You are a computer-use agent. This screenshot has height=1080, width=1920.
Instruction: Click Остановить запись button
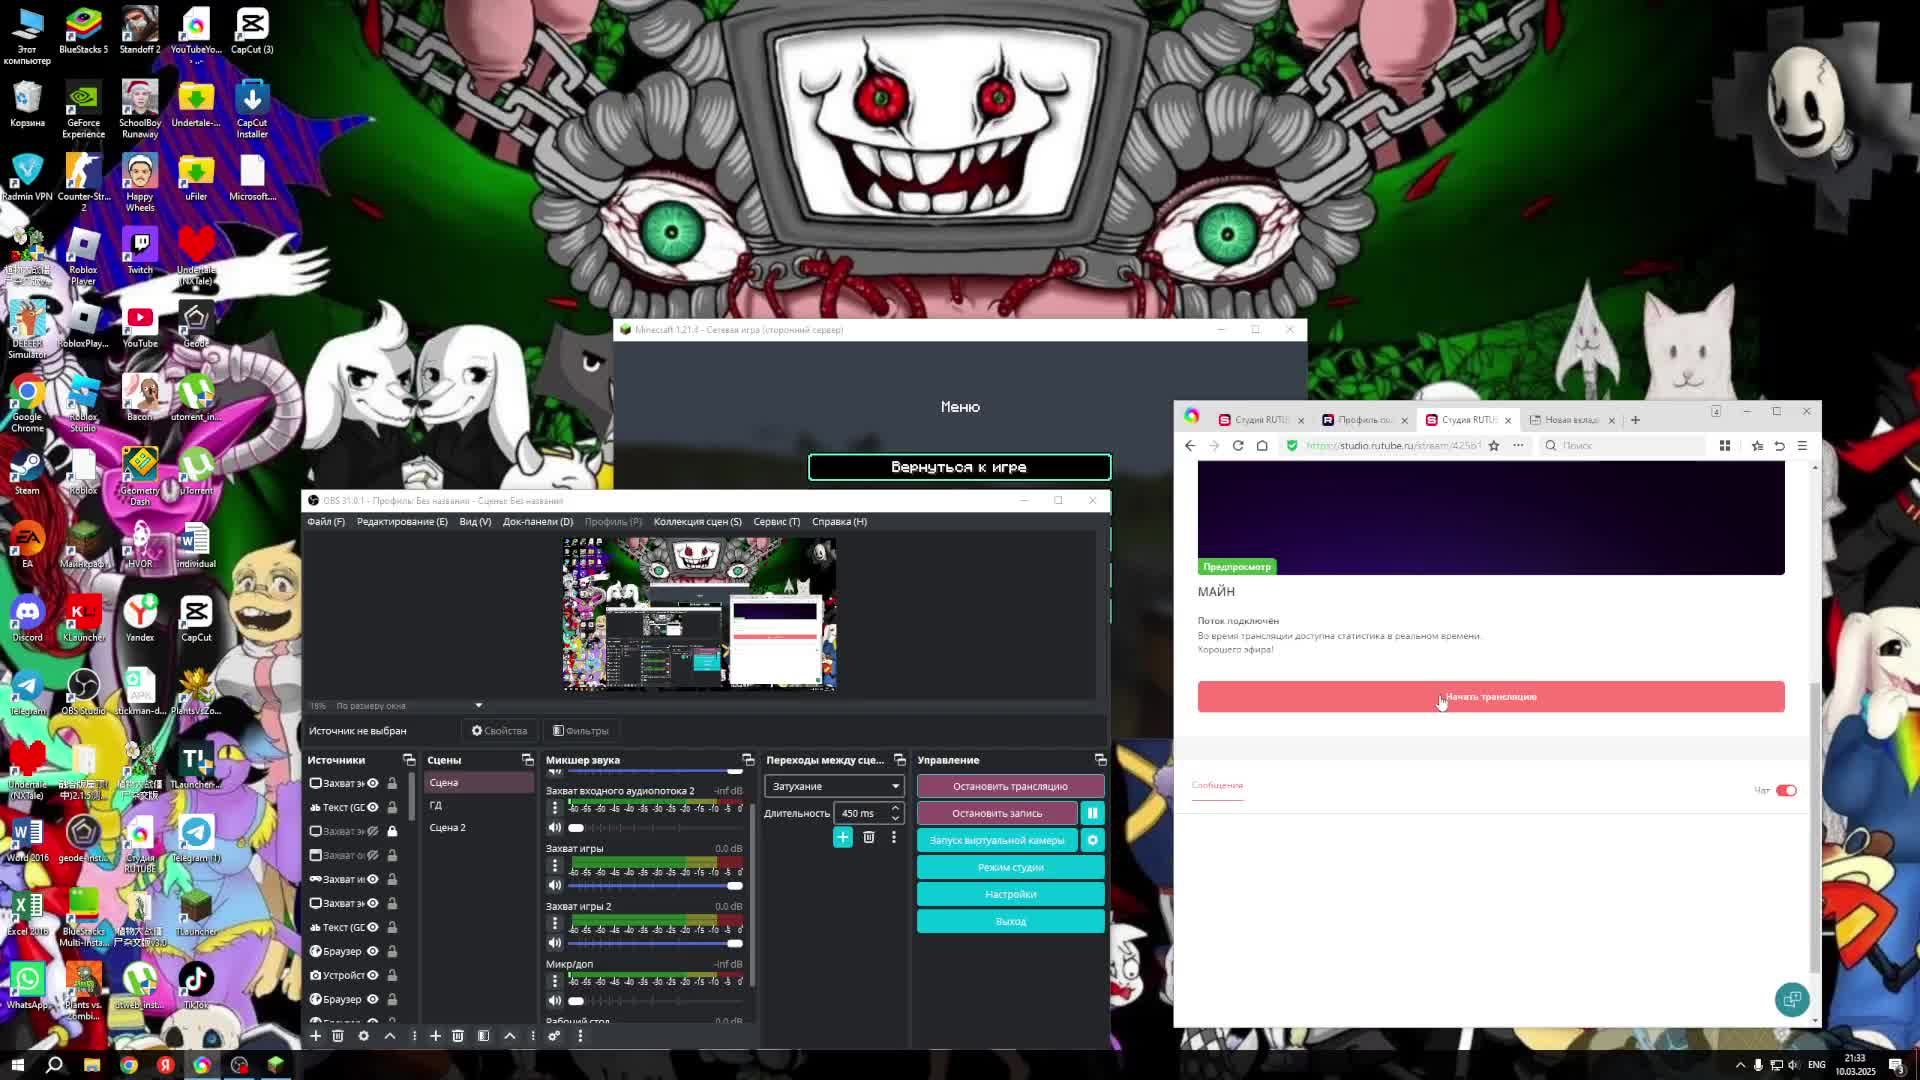997,813
